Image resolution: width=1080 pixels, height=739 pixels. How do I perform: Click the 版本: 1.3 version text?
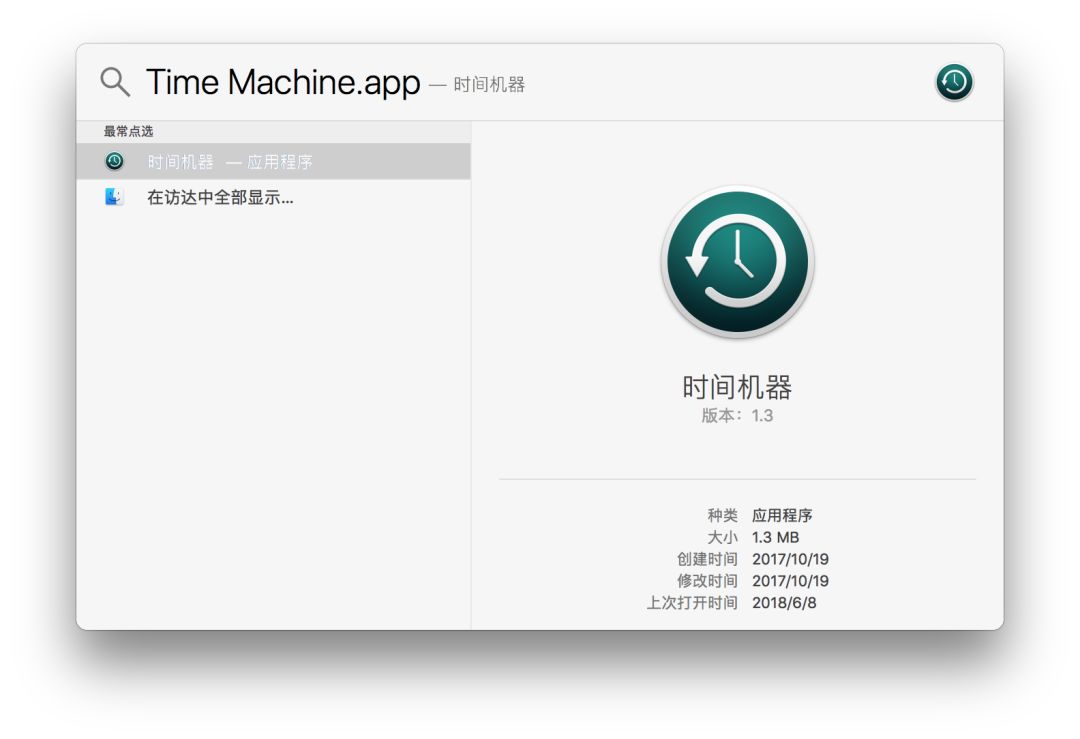point(737,415)
